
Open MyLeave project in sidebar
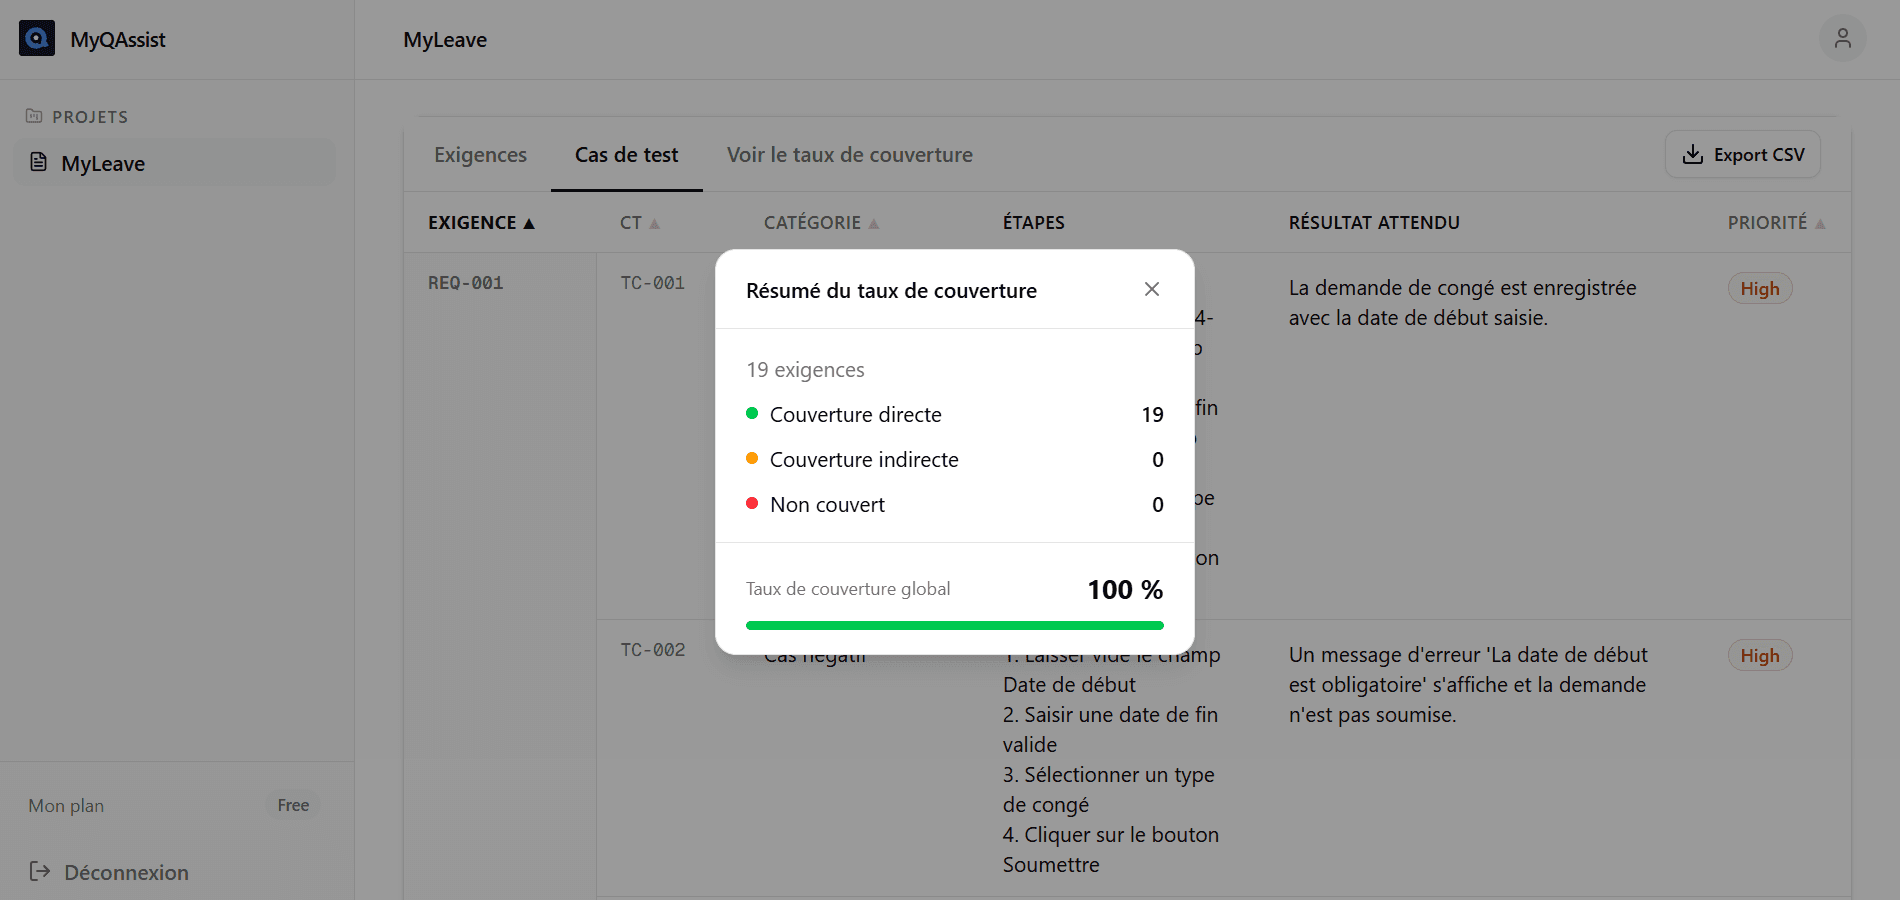coord(175,163)
